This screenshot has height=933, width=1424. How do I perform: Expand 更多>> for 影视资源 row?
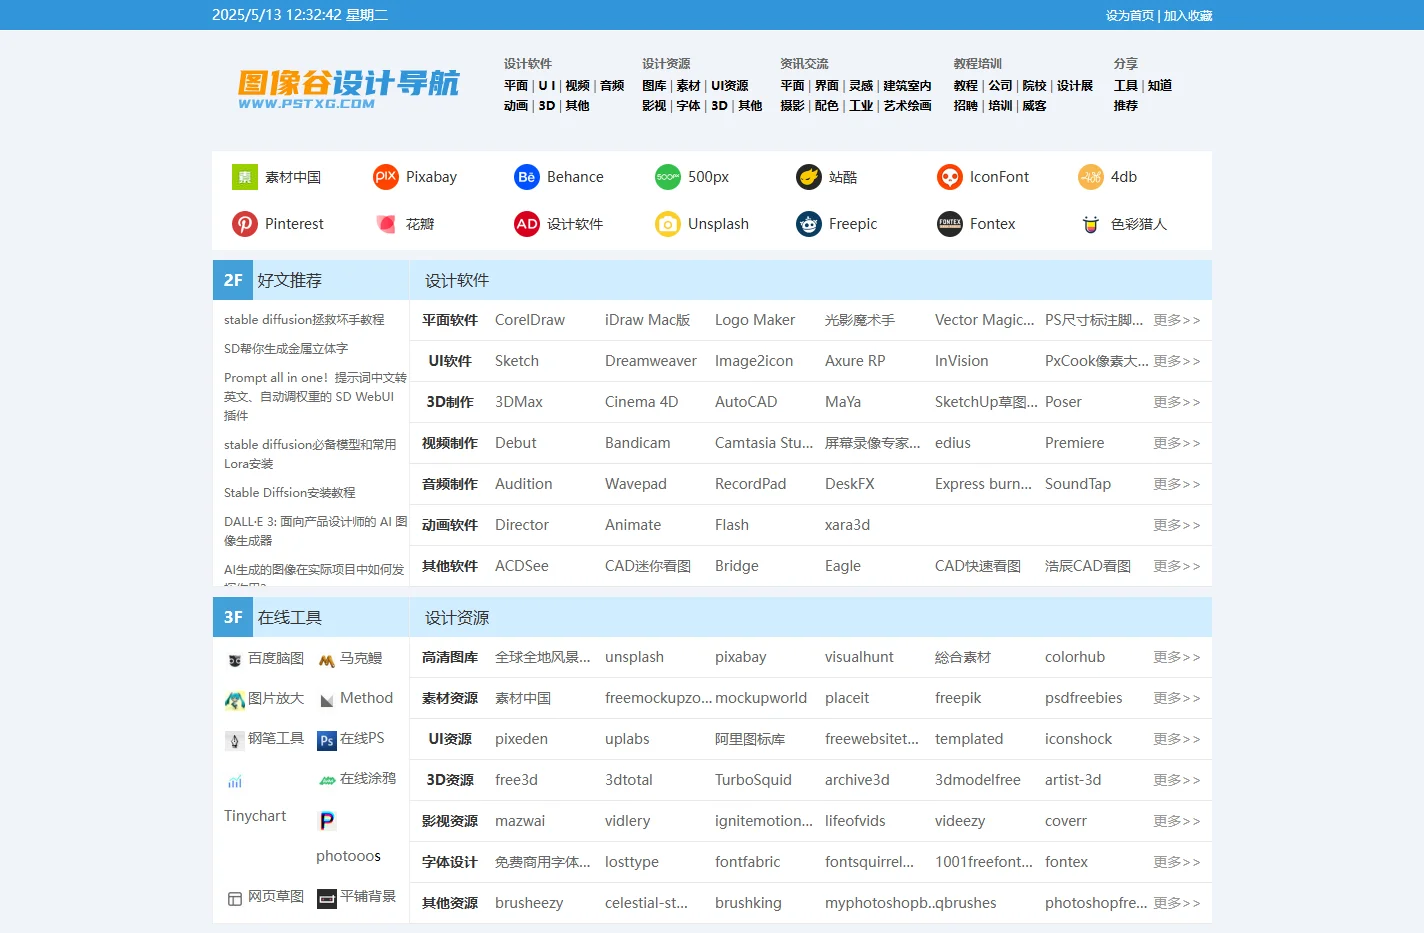1176,821
